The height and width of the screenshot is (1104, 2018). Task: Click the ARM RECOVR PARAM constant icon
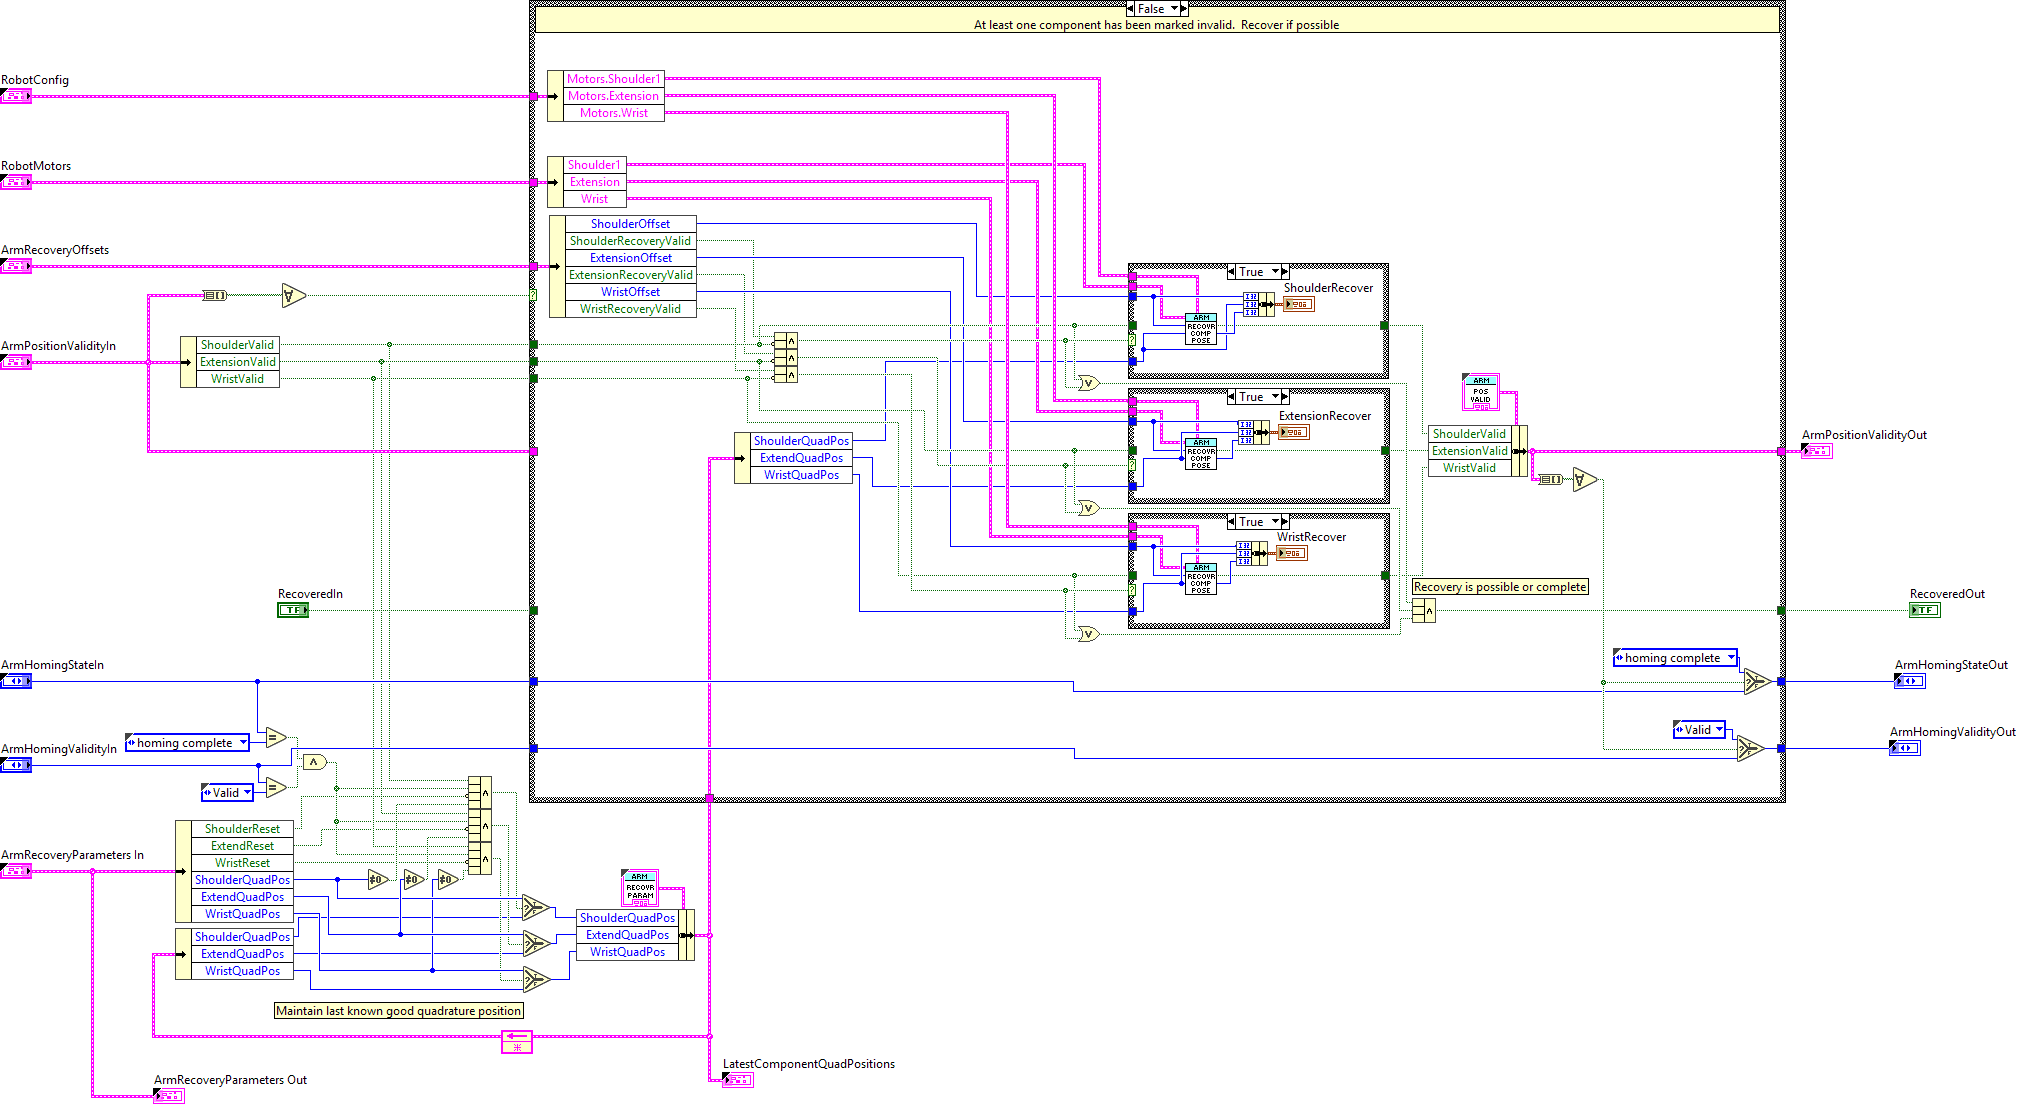point(639,888)
